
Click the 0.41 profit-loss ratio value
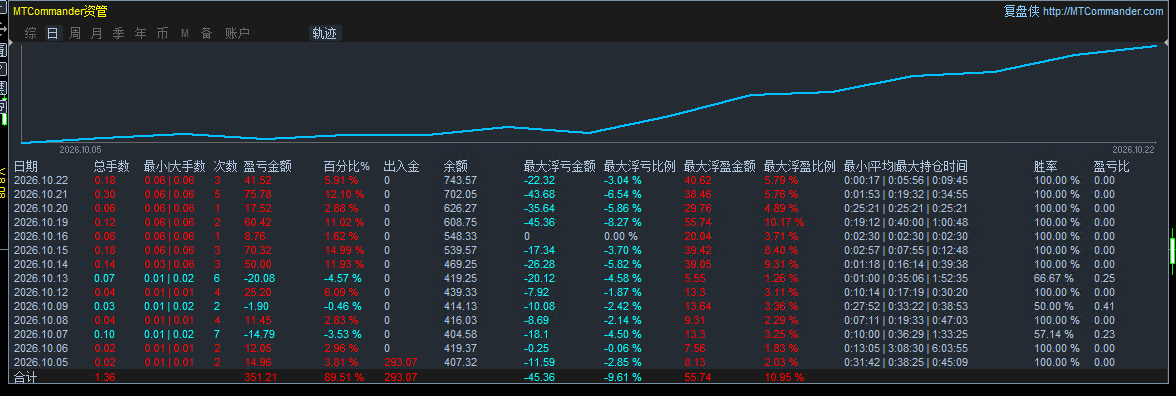pyautogui.click(x=1104, y=306)
